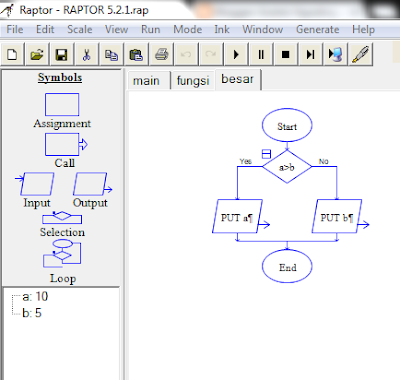Click the test server computer icon
400x380 pixels.
(335, 54)
